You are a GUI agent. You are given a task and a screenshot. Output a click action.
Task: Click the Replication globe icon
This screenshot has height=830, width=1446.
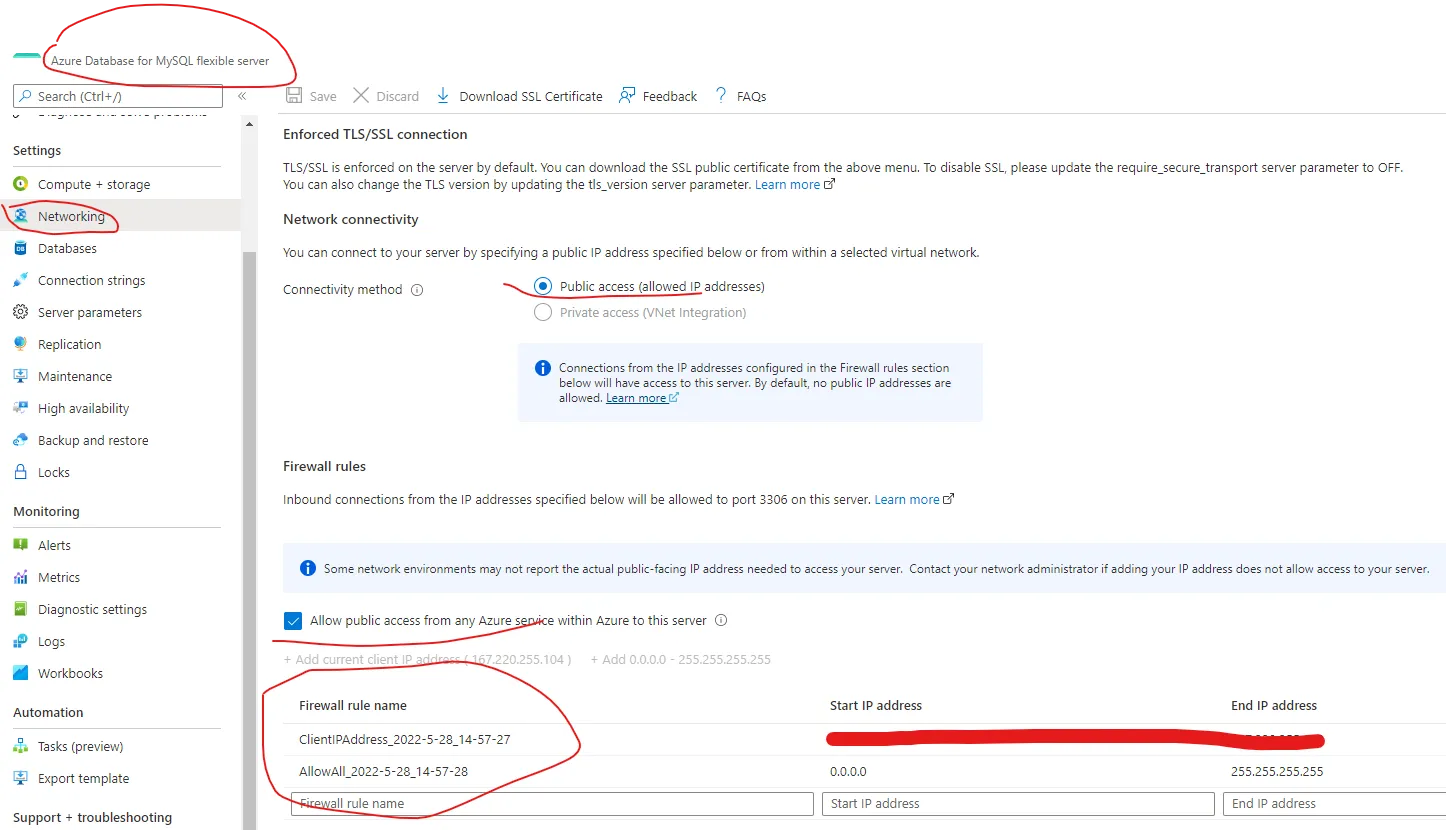(x=20, y=344)
